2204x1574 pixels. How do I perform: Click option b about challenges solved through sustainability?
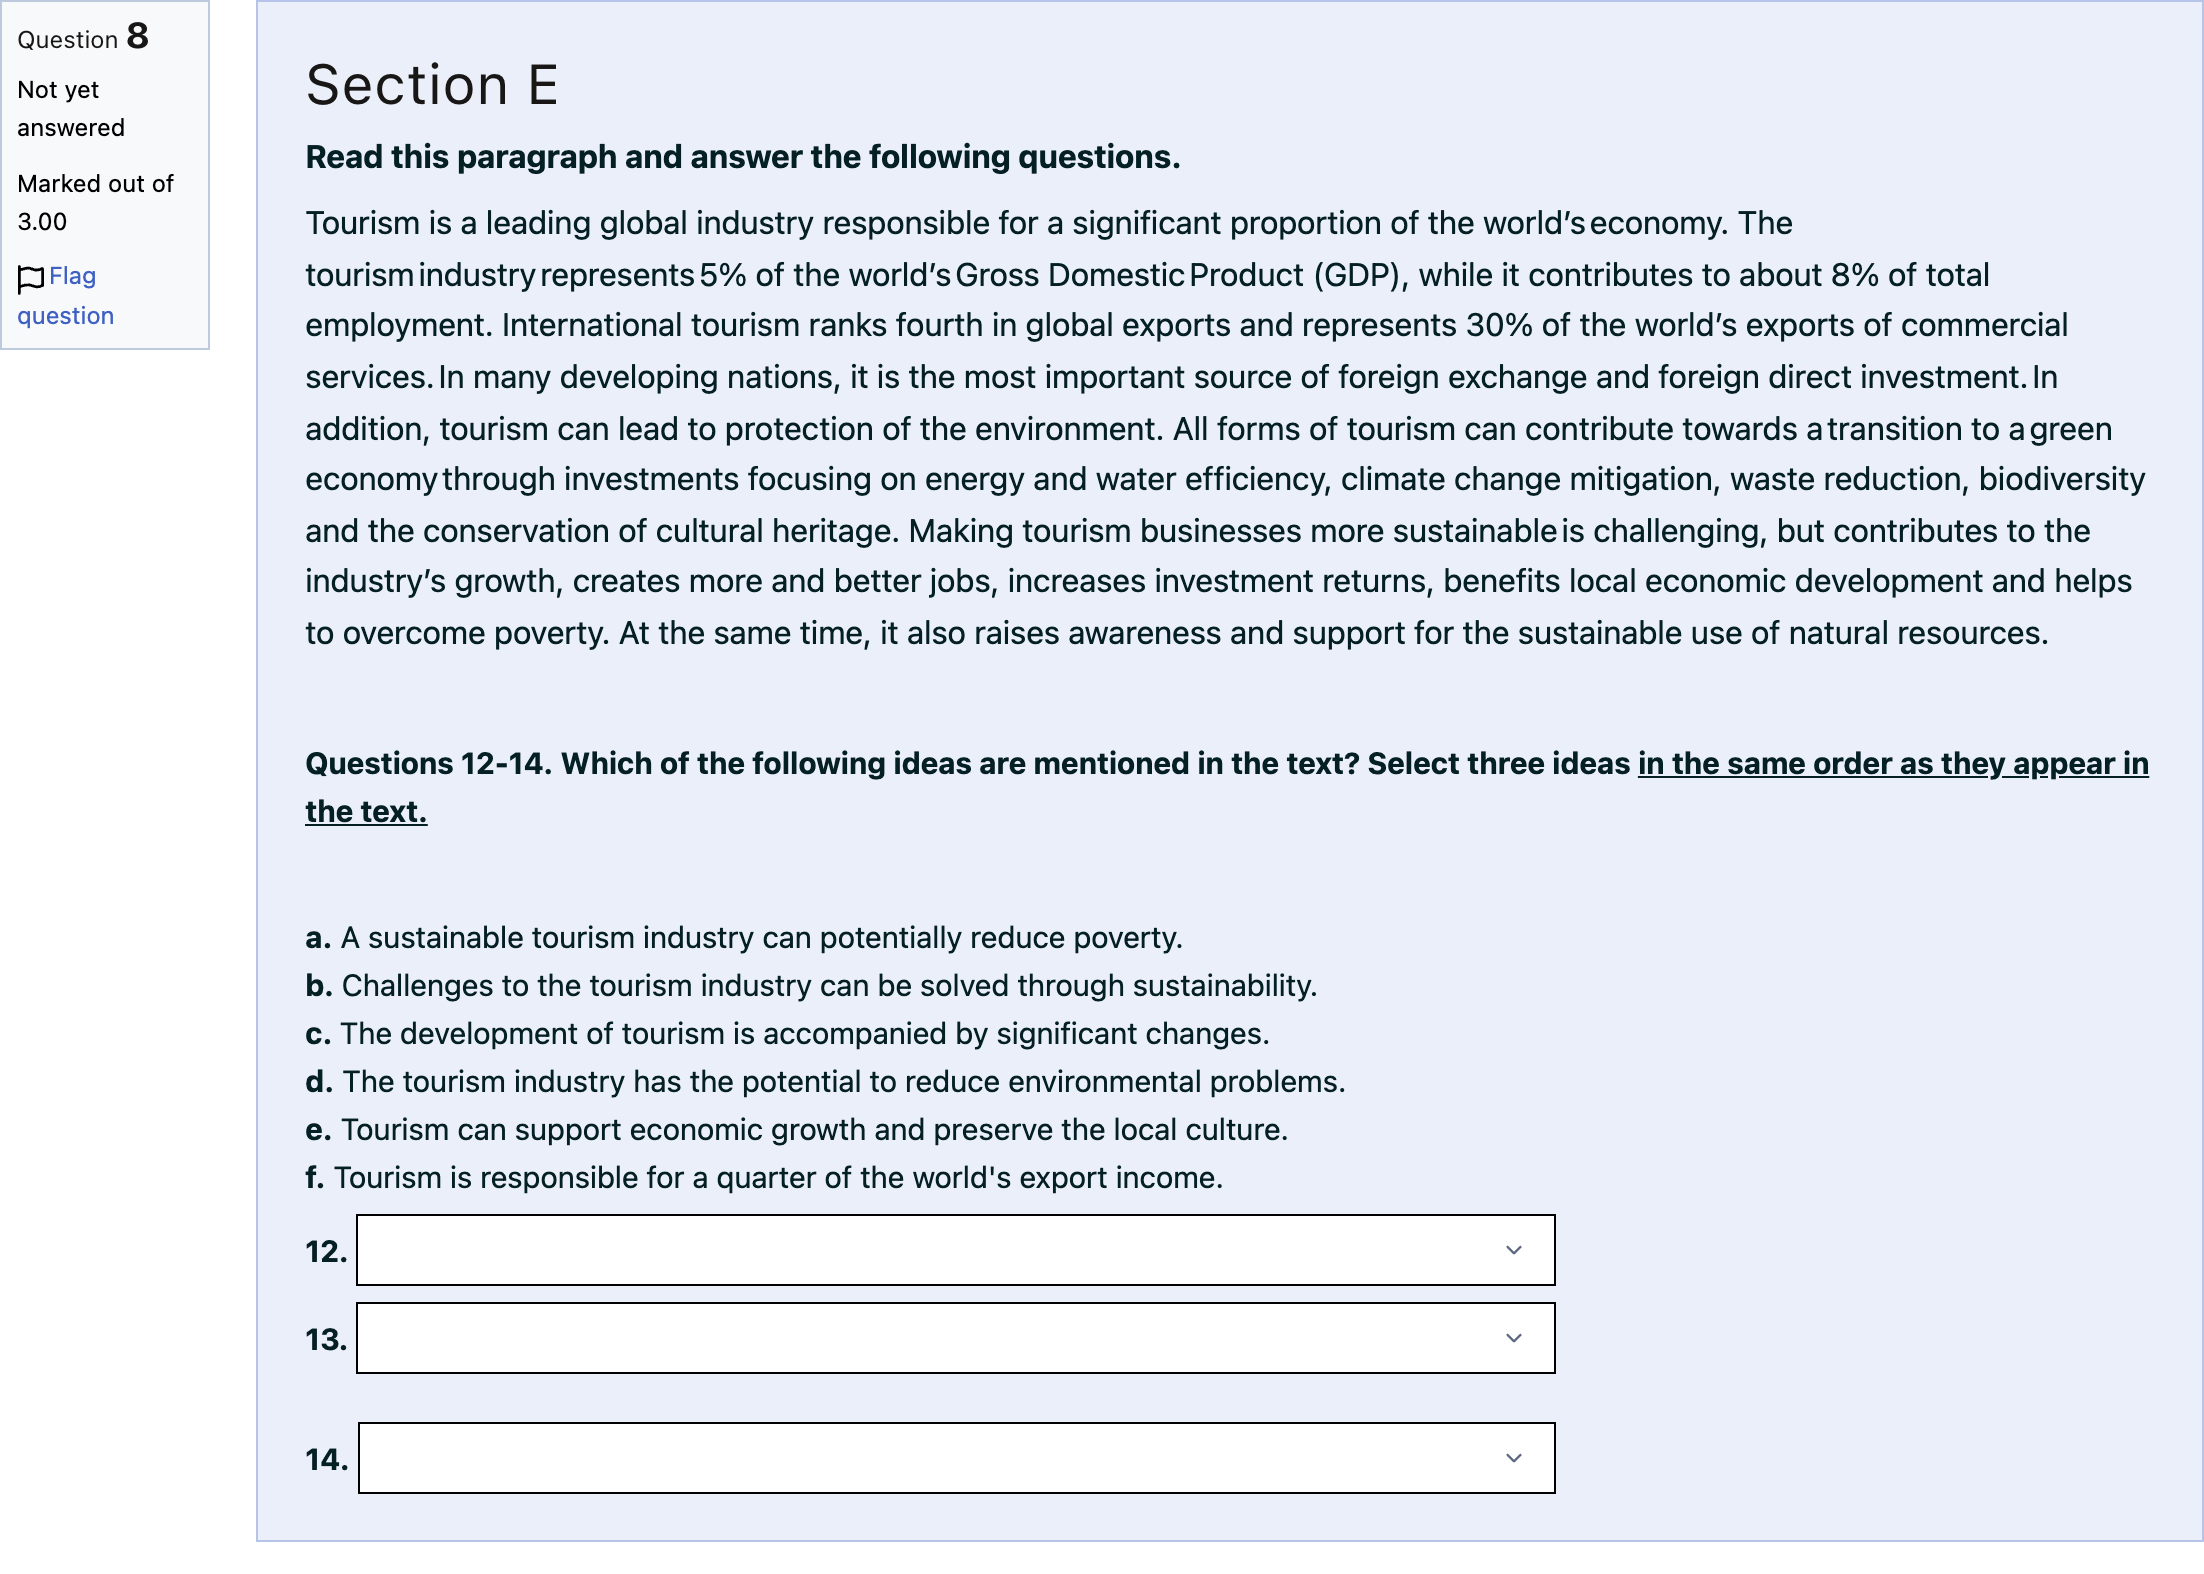click(811, 985)
